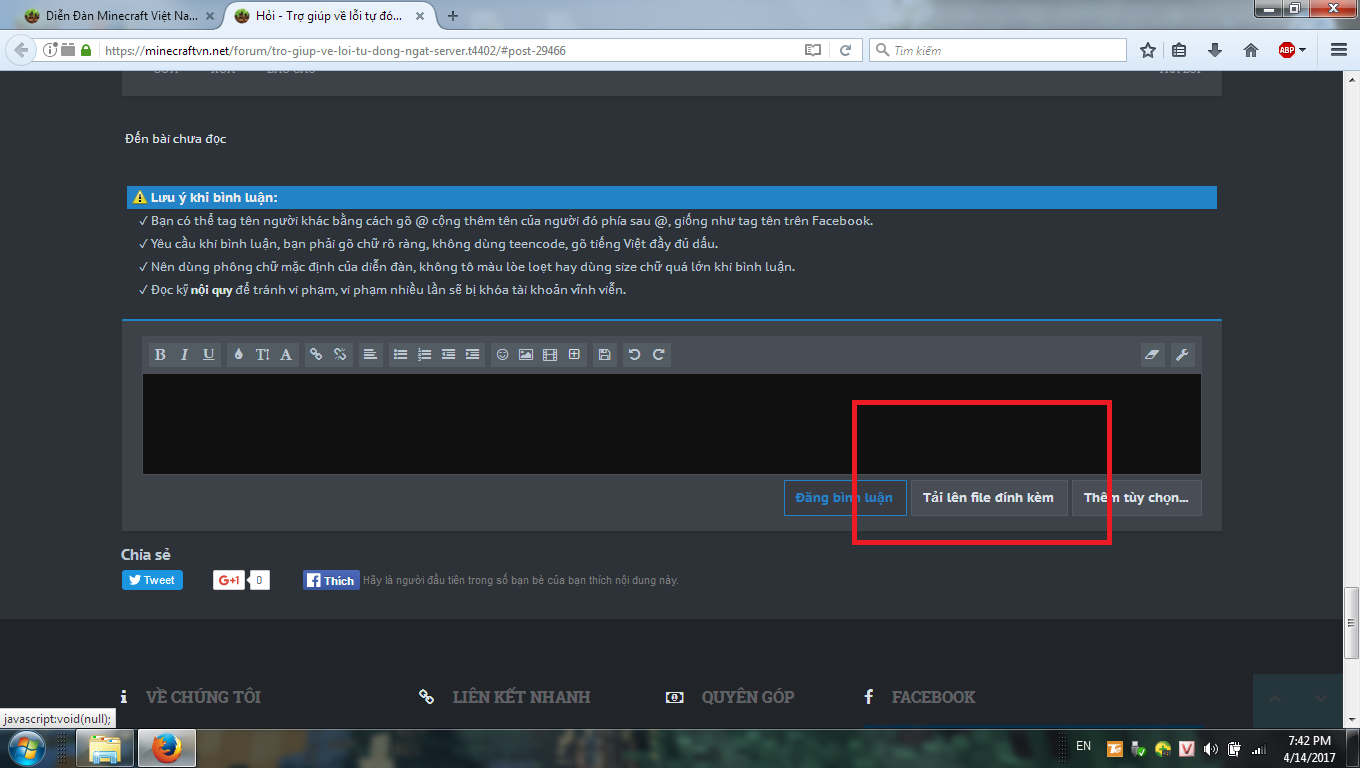Focus the comment text editor area
Viewport: 1360px width, 768px height.
672,424
